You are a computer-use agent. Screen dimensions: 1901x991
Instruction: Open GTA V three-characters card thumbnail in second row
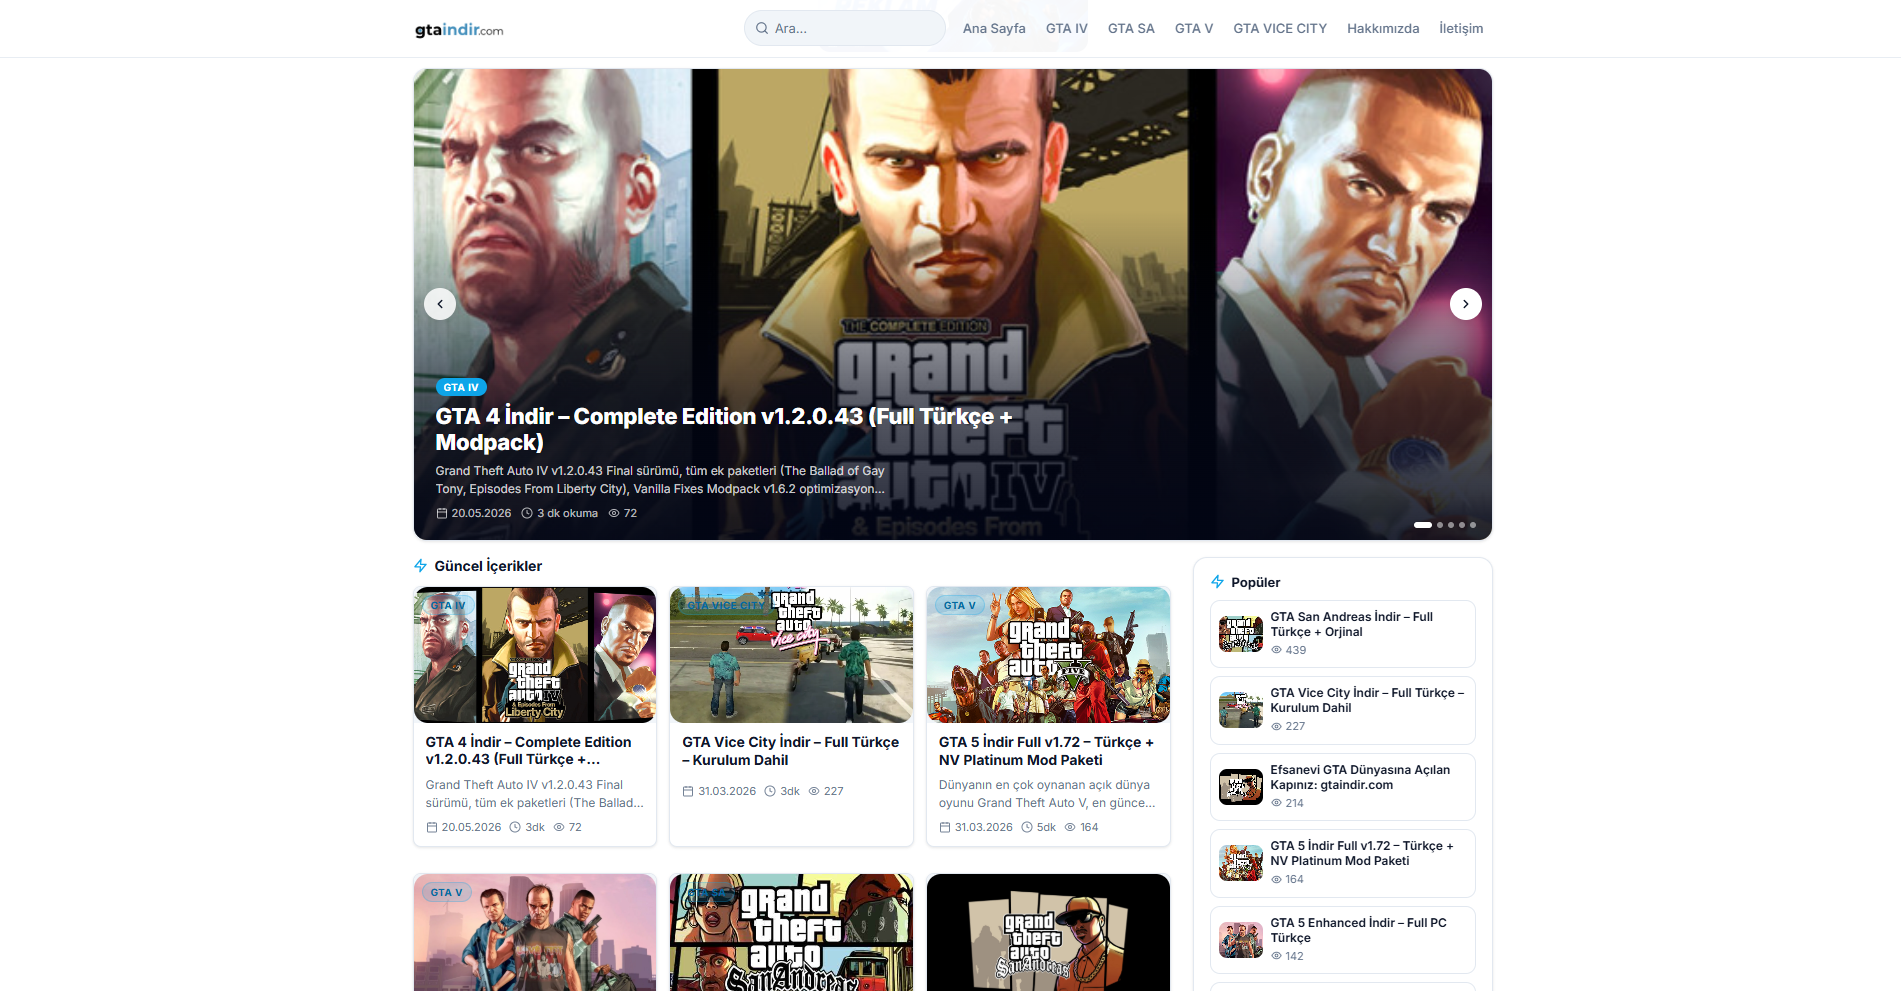pyautogui.click(x=535, y=933)
